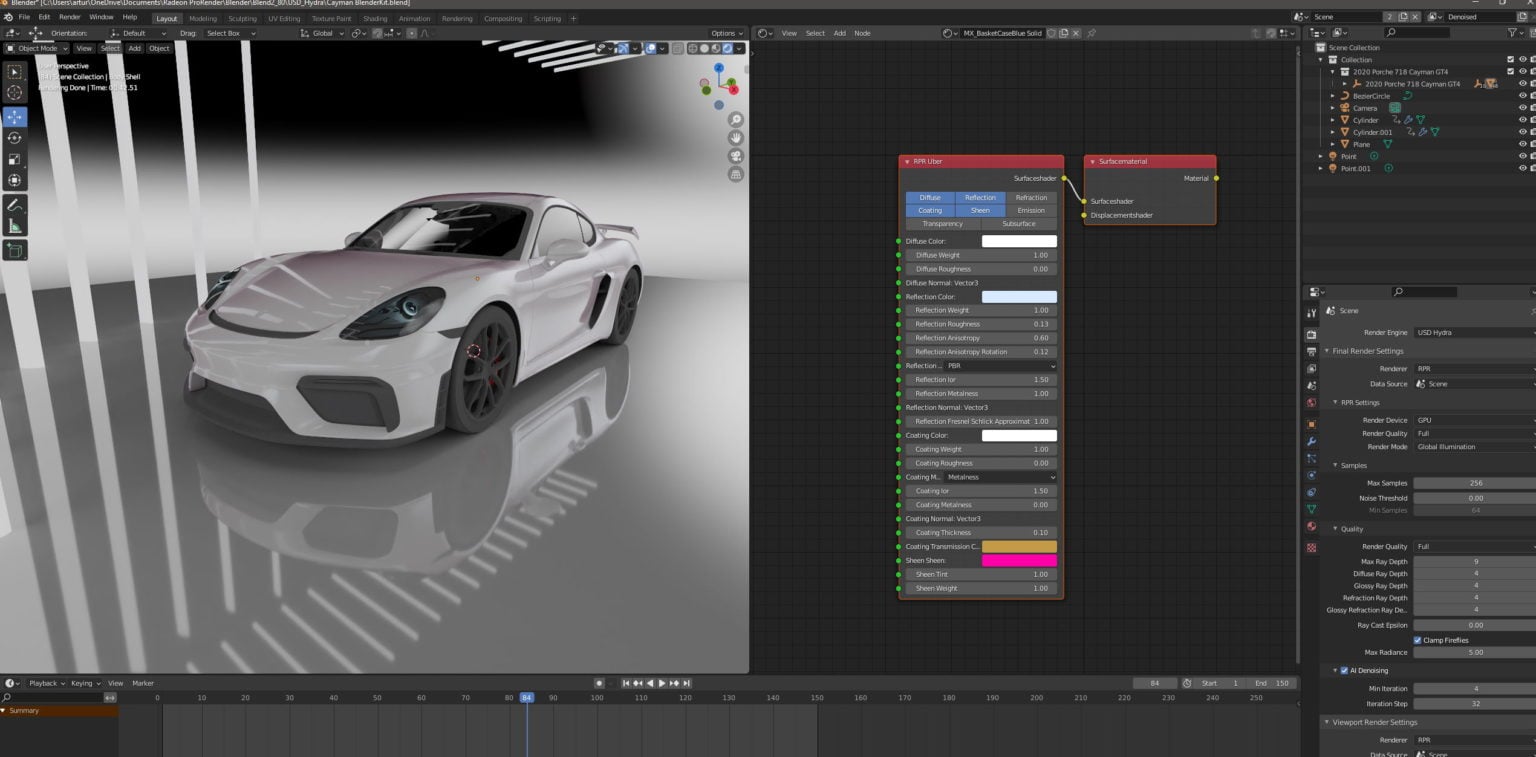Open the Render menu in the top bar
Screen dimensions: 1536x757
(x=69, y=17)
